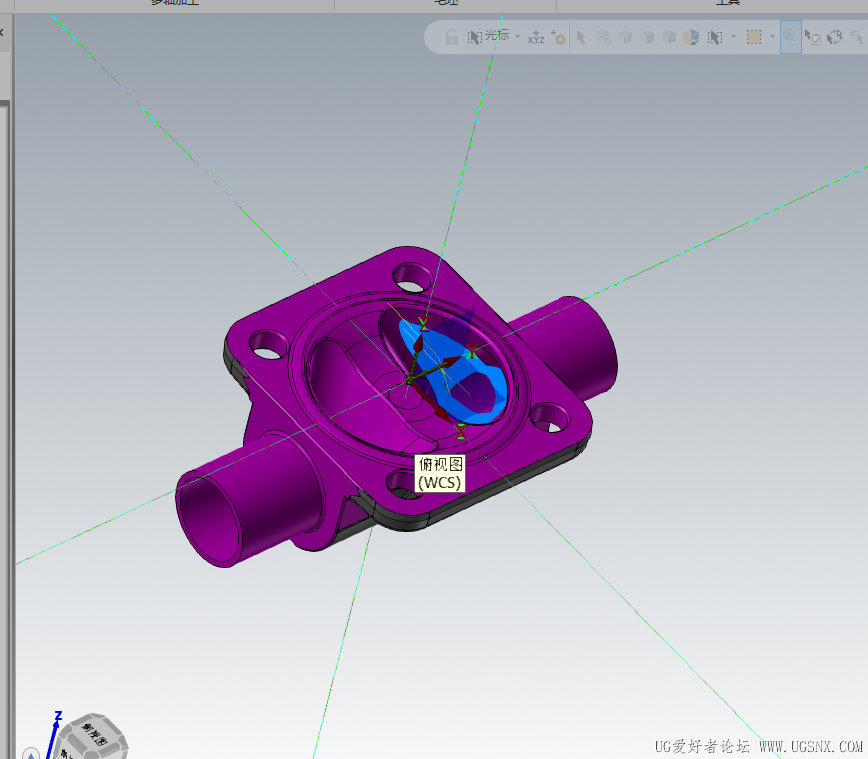Click the WCS origin triad on model
868x759 pixels.
[x=409, y=380]
